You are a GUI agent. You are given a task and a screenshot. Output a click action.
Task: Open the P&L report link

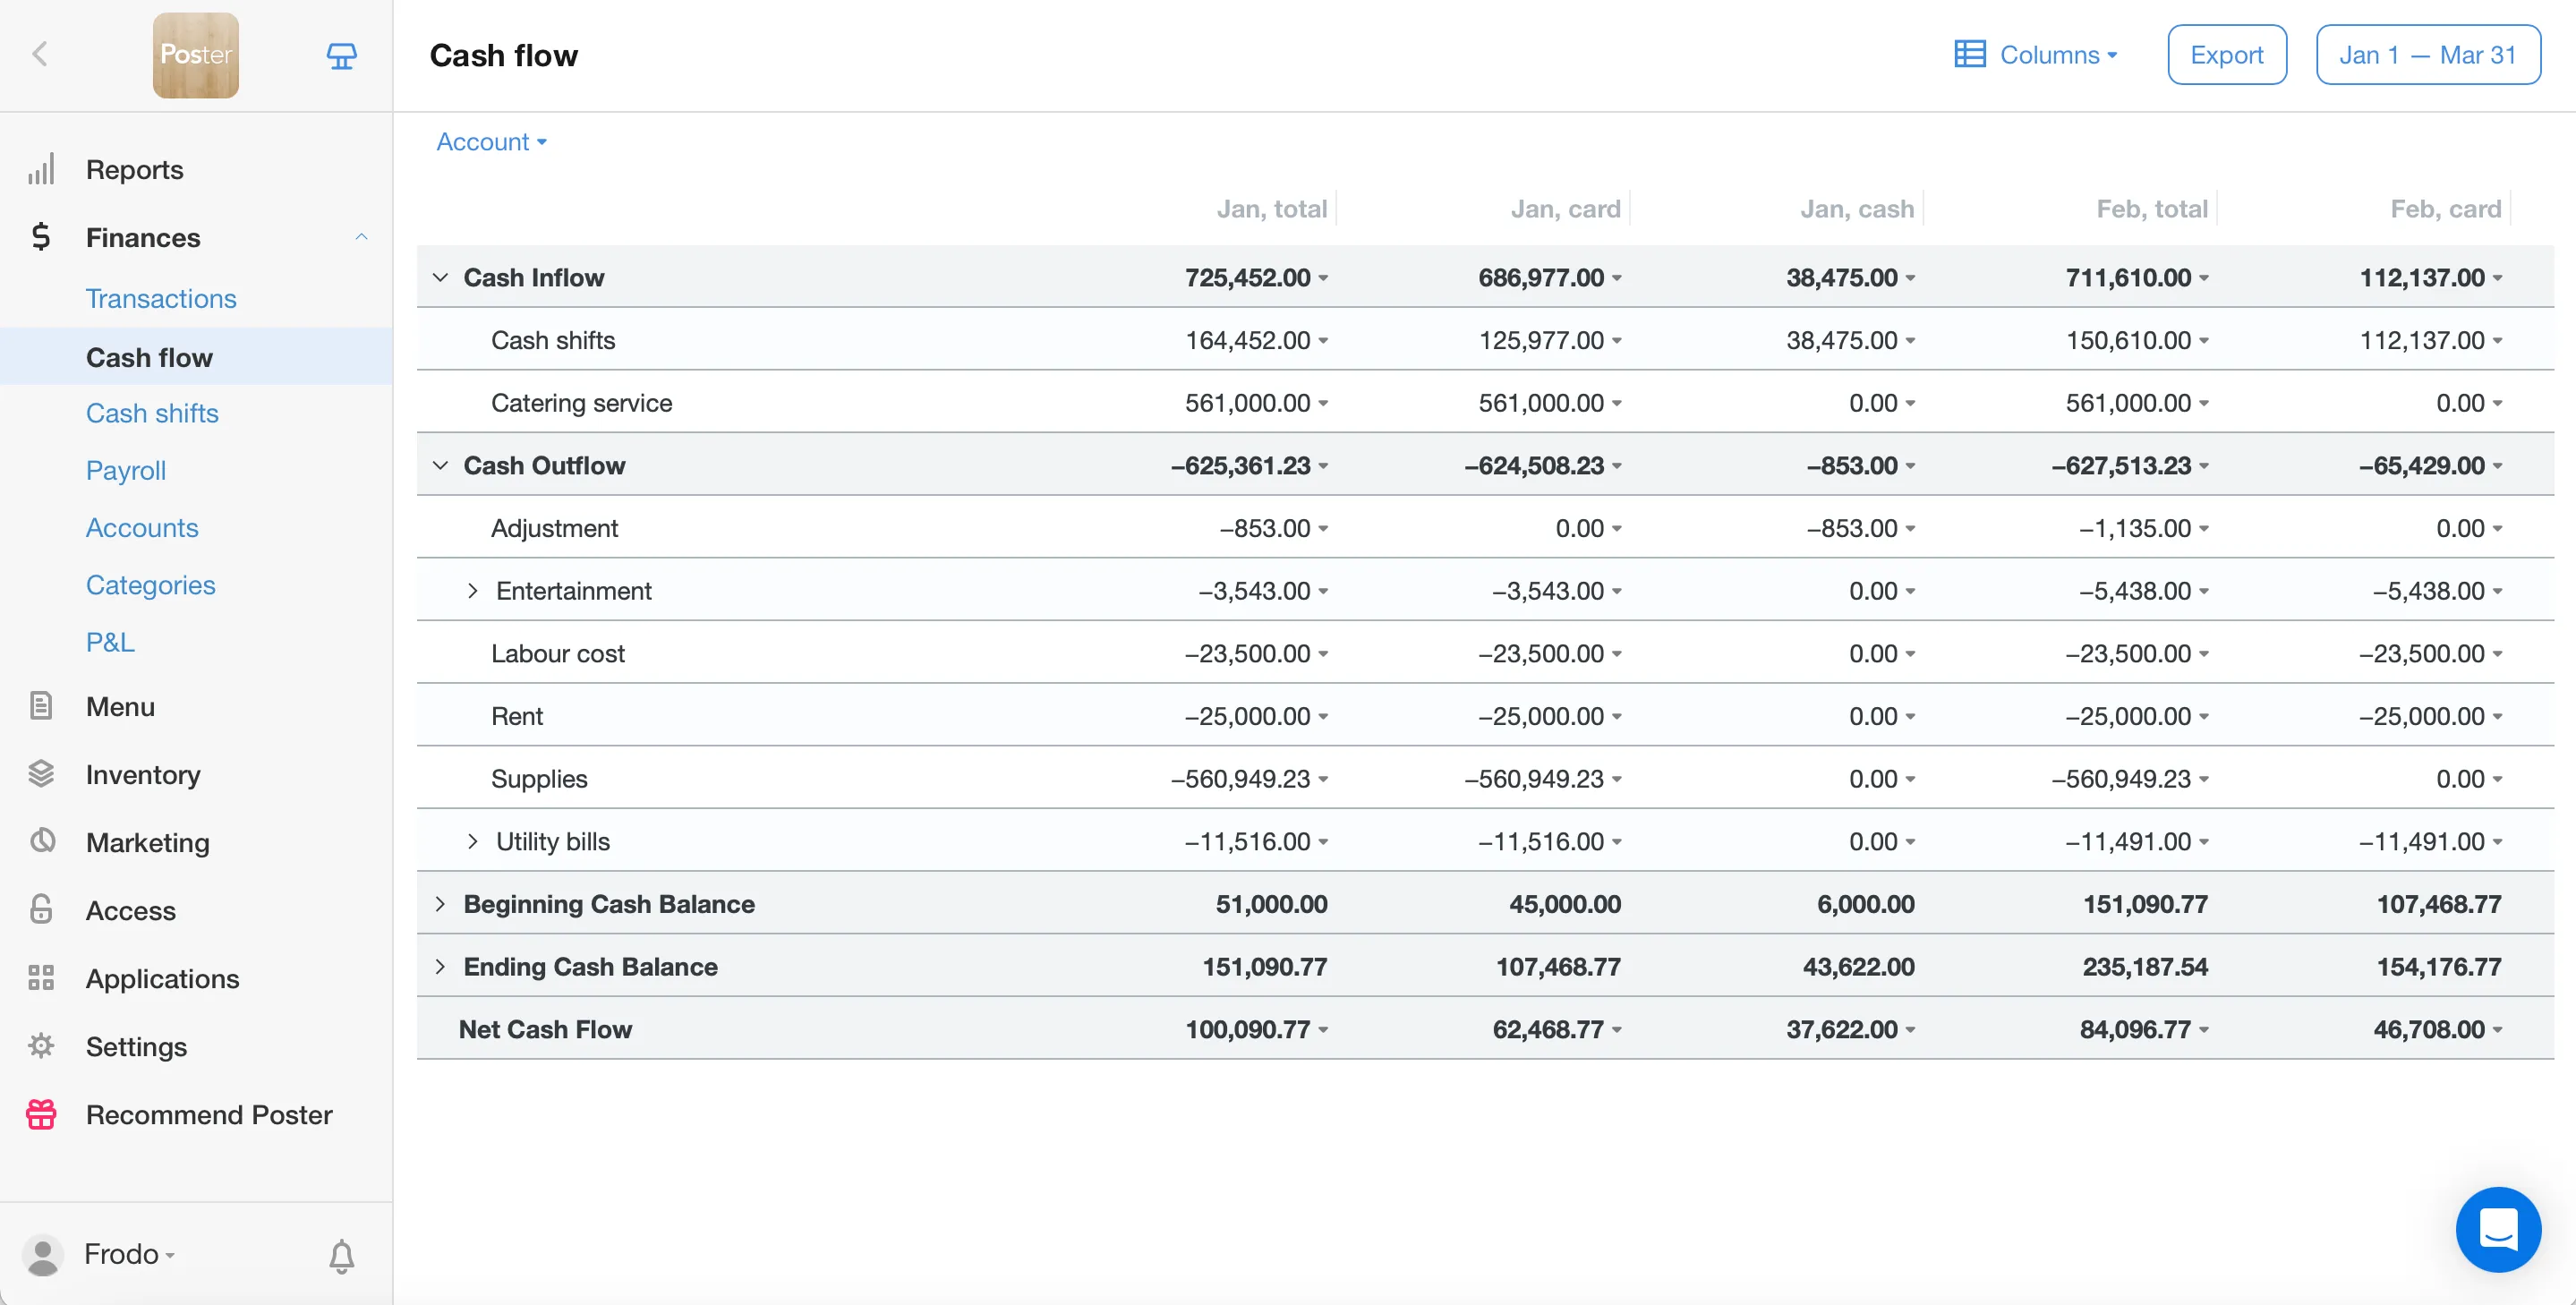tap(110, 642)
